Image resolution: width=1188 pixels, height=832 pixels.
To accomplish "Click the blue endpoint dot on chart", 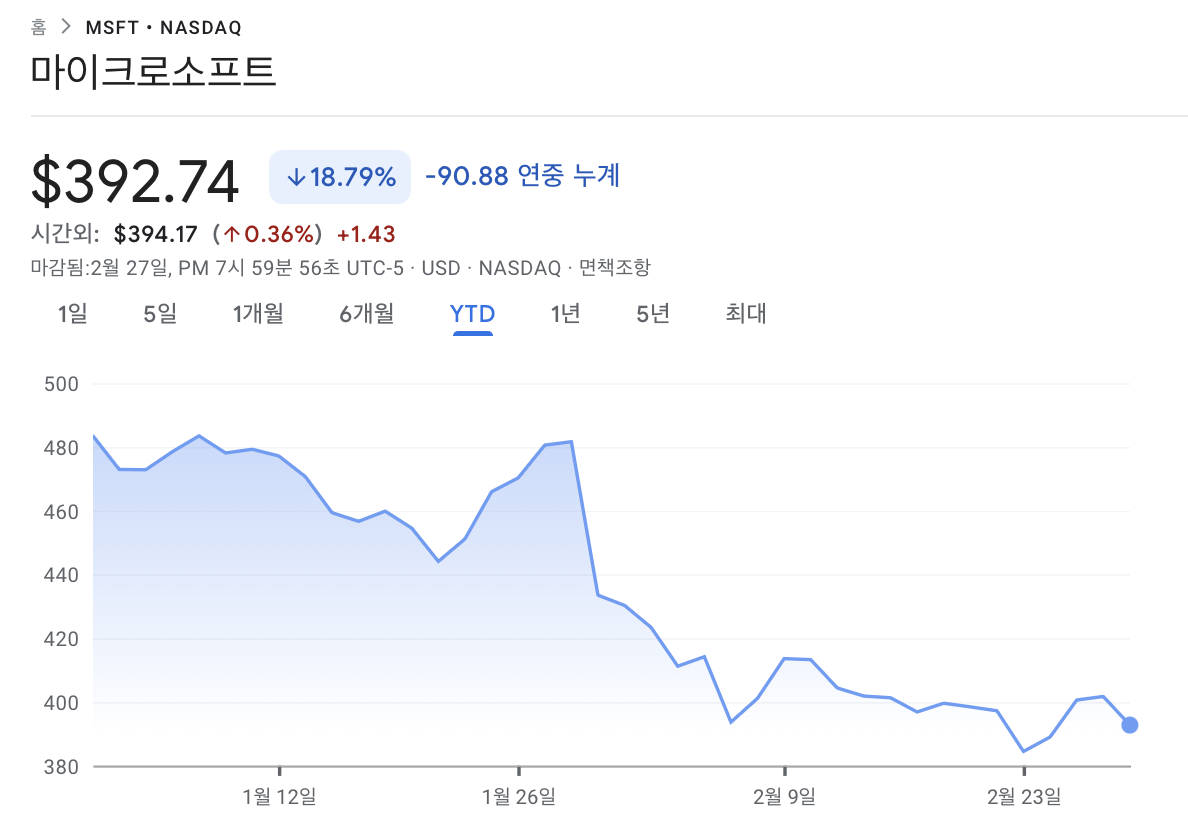I will pyautogui.click(x=1129, y=725).
